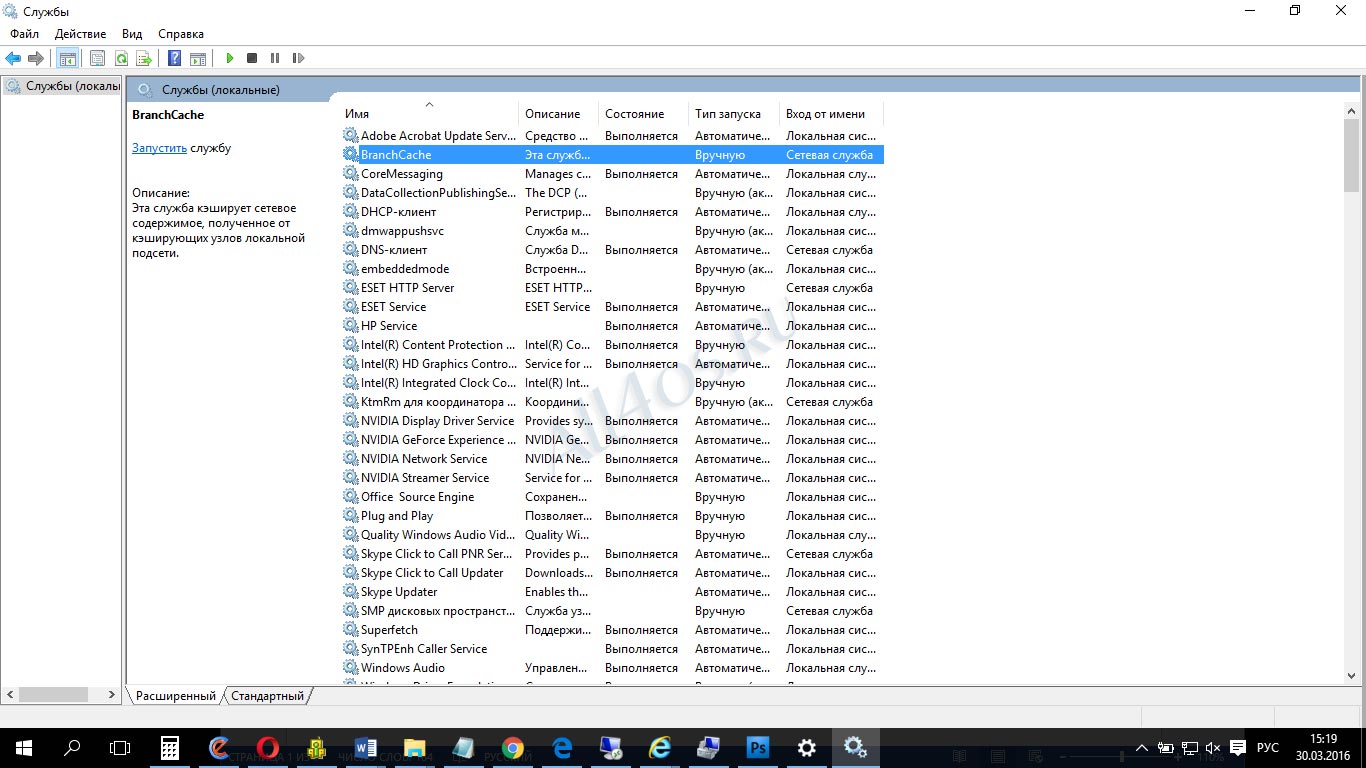Click the gear icon beside CoreMessaging
This screenshot has width=1366, height=768.
[x=350, y=173]
